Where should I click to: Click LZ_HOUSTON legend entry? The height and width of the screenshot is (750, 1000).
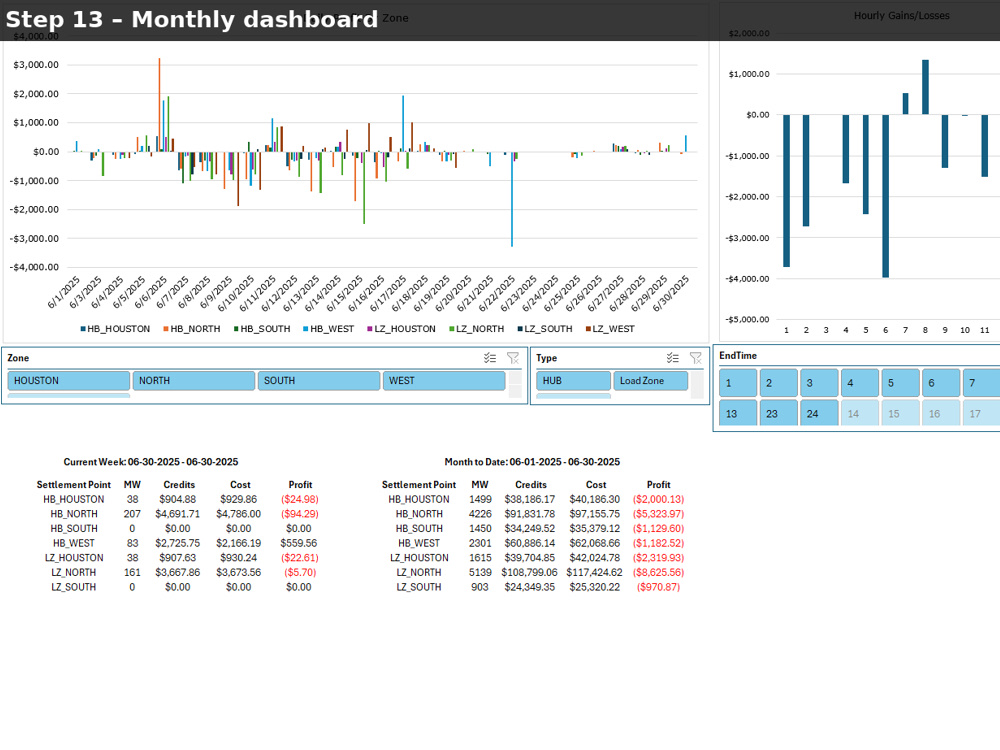pos(402,329)
